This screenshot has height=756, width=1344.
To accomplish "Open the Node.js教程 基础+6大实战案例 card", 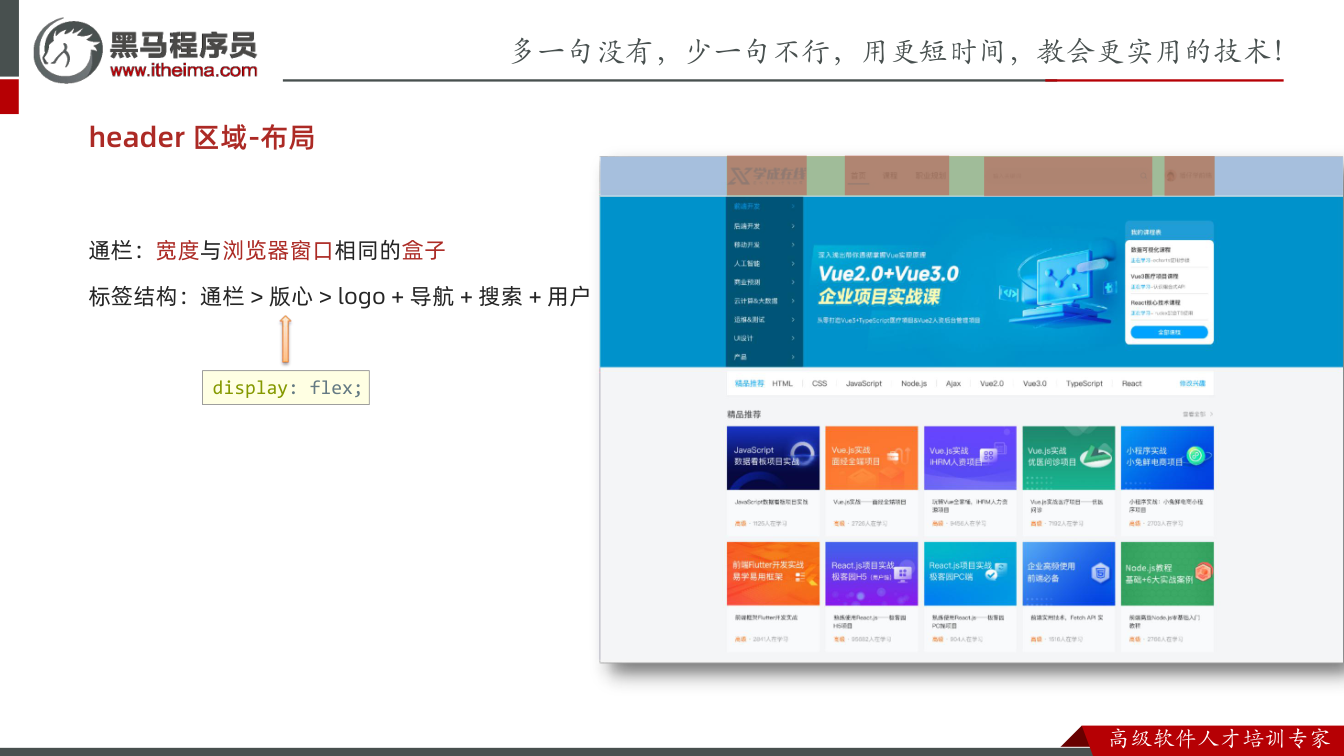I will coord(1168,597).
